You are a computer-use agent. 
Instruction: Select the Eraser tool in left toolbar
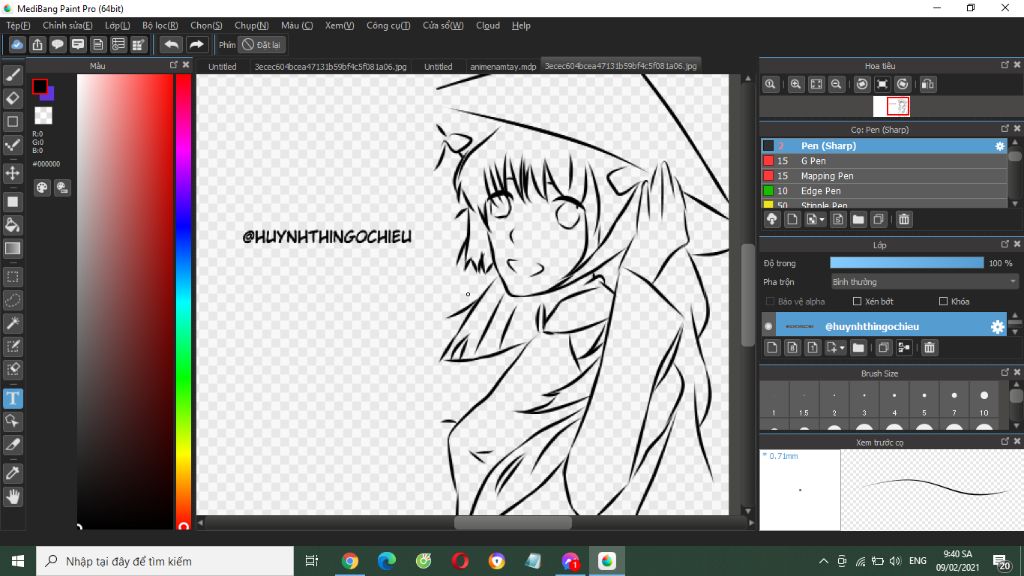[x=13, y=98]
